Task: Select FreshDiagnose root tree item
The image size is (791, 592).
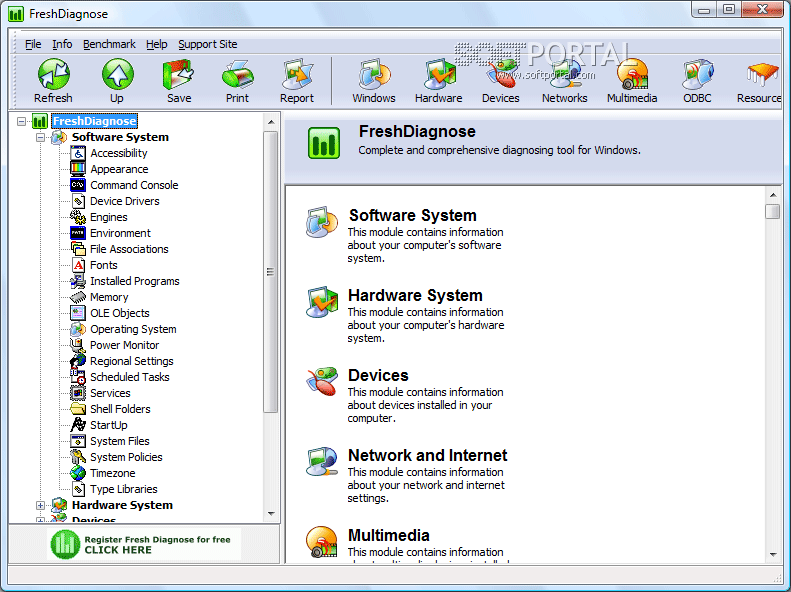Action: tap(94, 121)
